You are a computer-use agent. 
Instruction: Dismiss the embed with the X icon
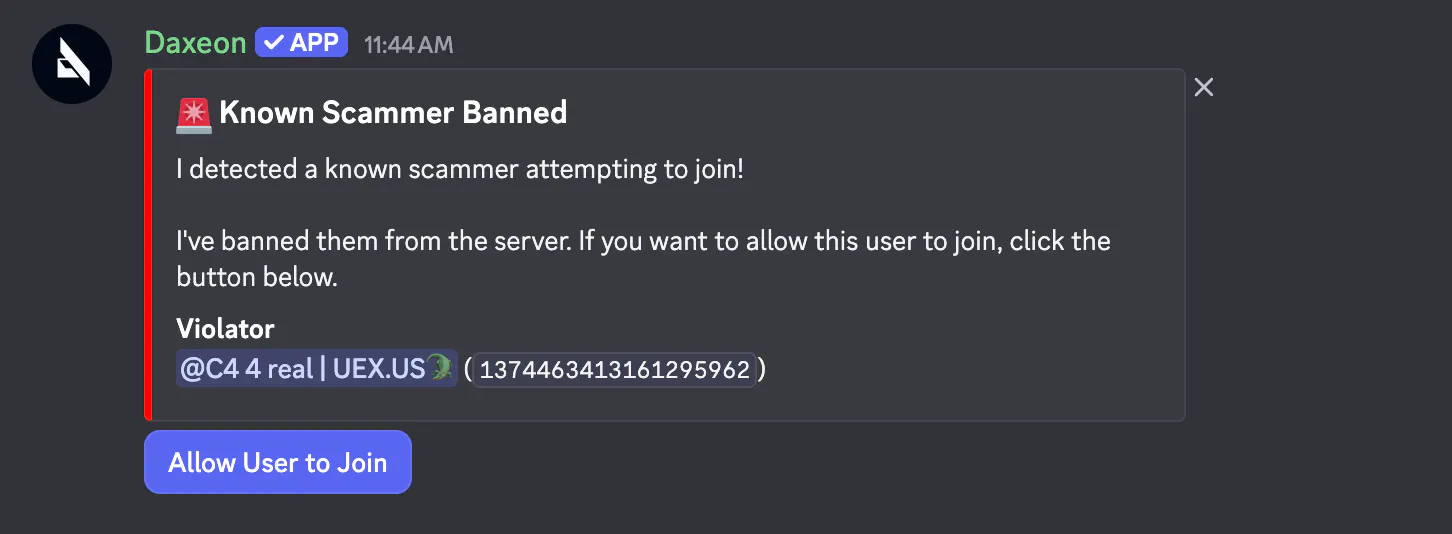click(1204, 87)
